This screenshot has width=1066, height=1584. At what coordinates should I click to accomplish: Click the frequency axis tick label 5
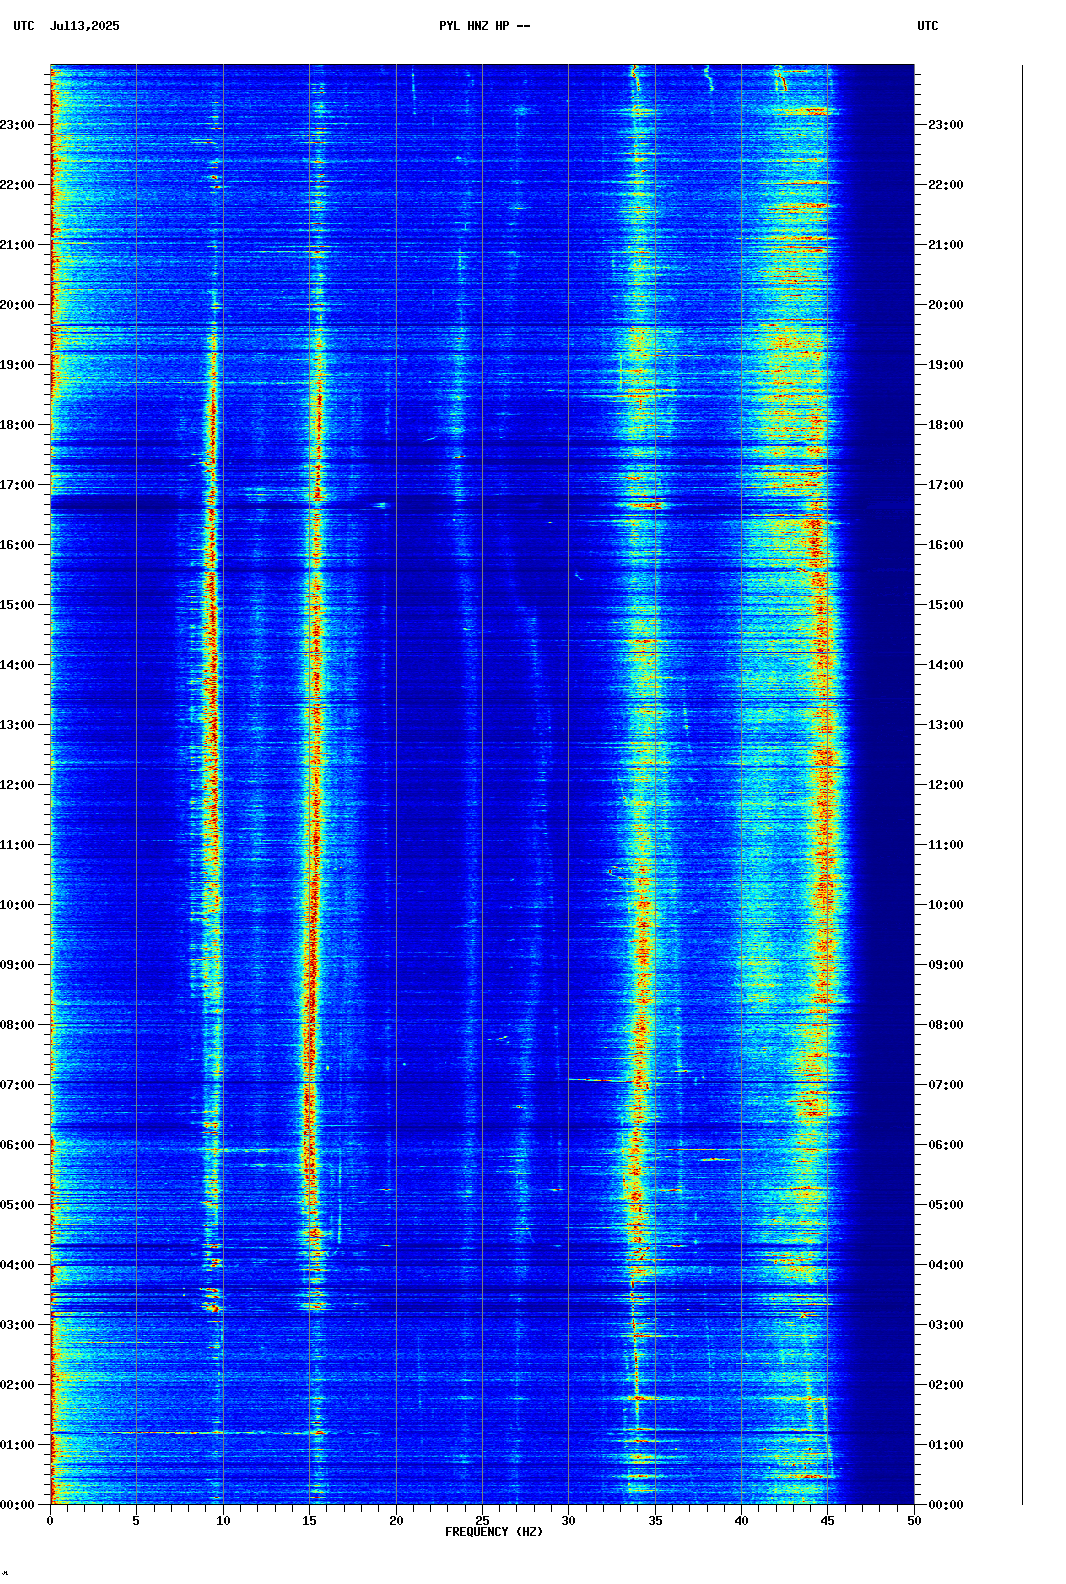[x=136, y=1521]
